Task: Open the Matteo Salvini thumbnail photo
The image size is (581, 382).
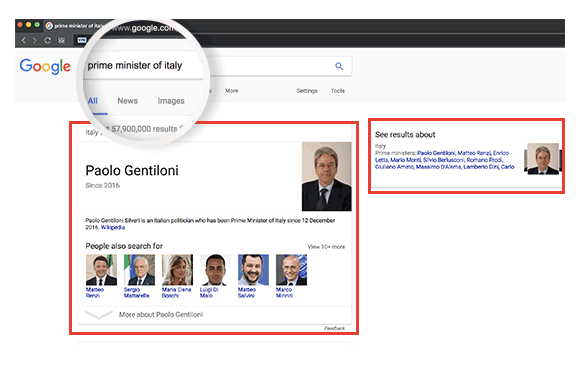Action: point(253,270)
